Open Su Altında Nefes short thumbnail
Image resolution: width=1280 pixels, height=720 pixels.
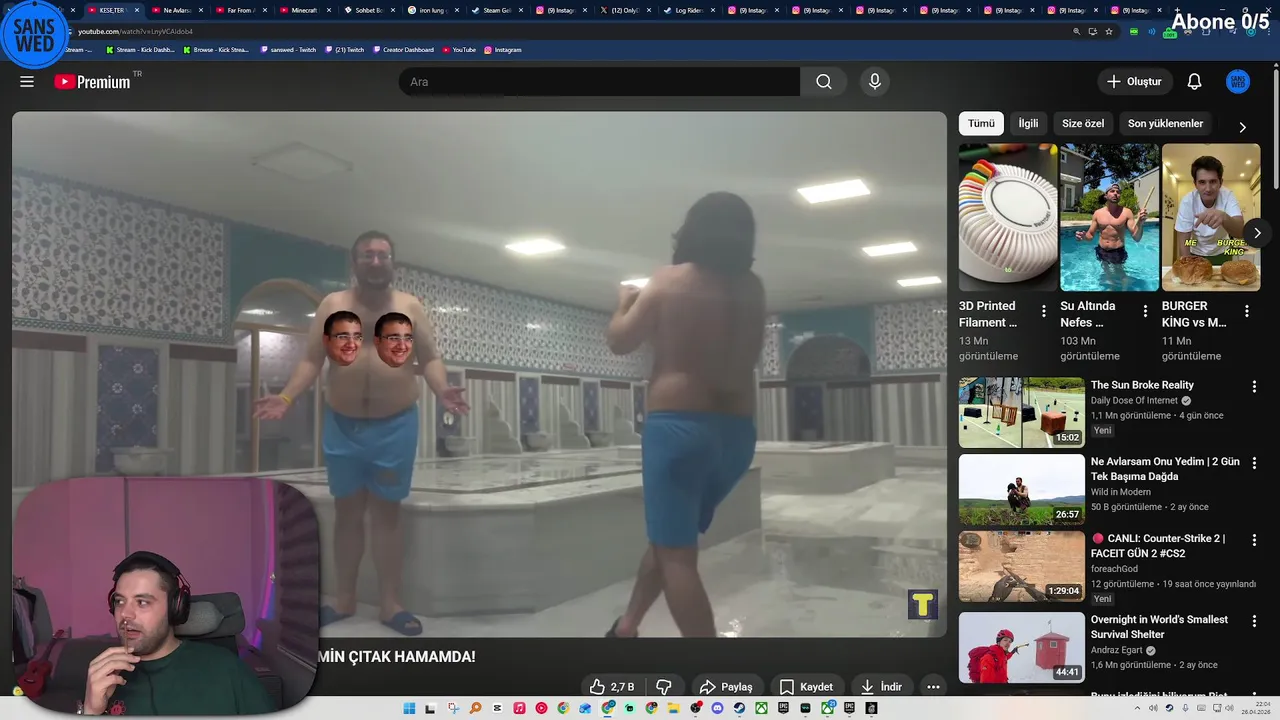click(1109, 217)
